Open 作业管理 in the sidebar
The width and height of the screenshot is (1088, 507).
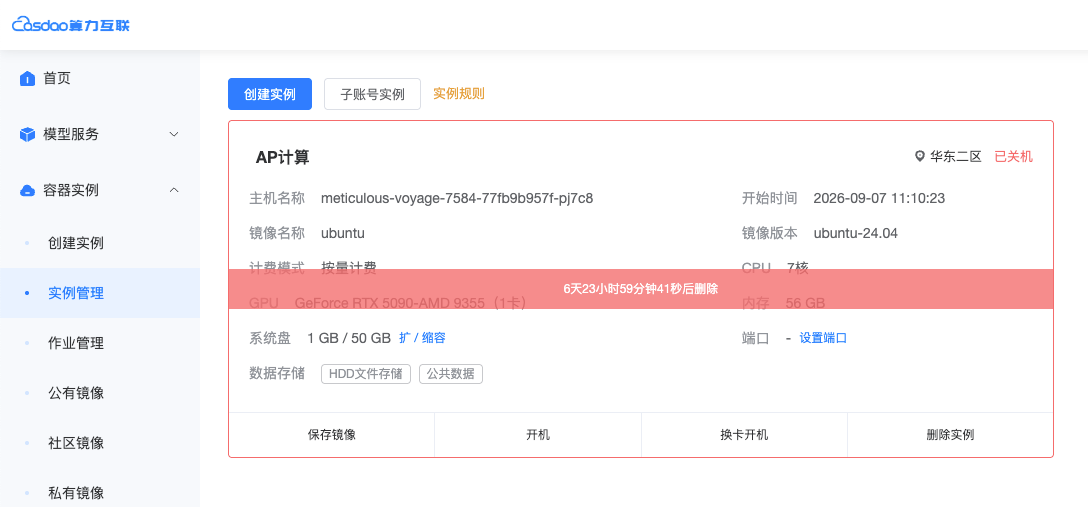[x=76, y=343]
